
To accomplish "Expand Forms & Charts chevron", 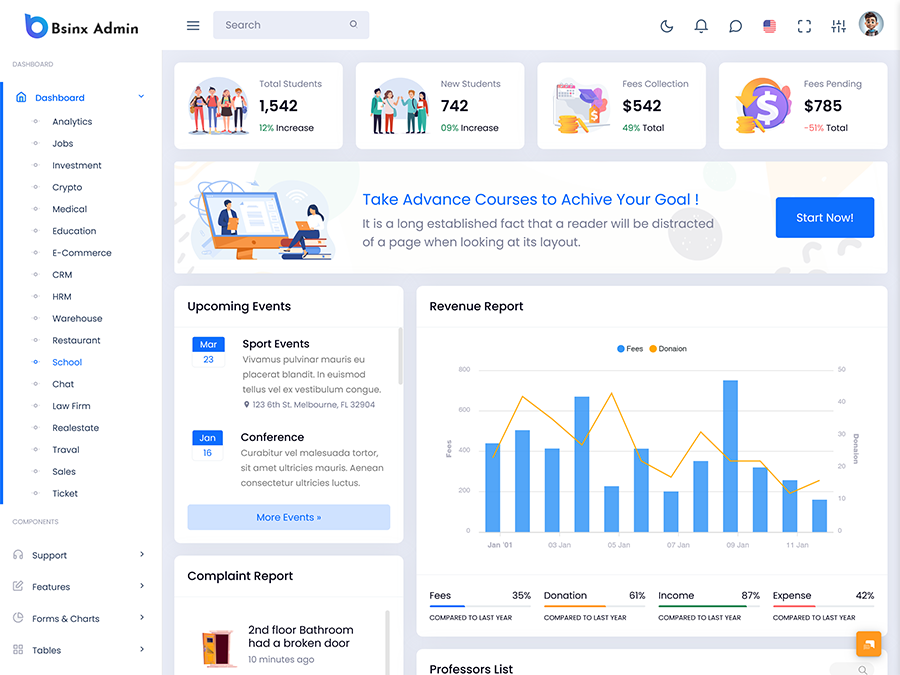I will [x=142, y=618].
